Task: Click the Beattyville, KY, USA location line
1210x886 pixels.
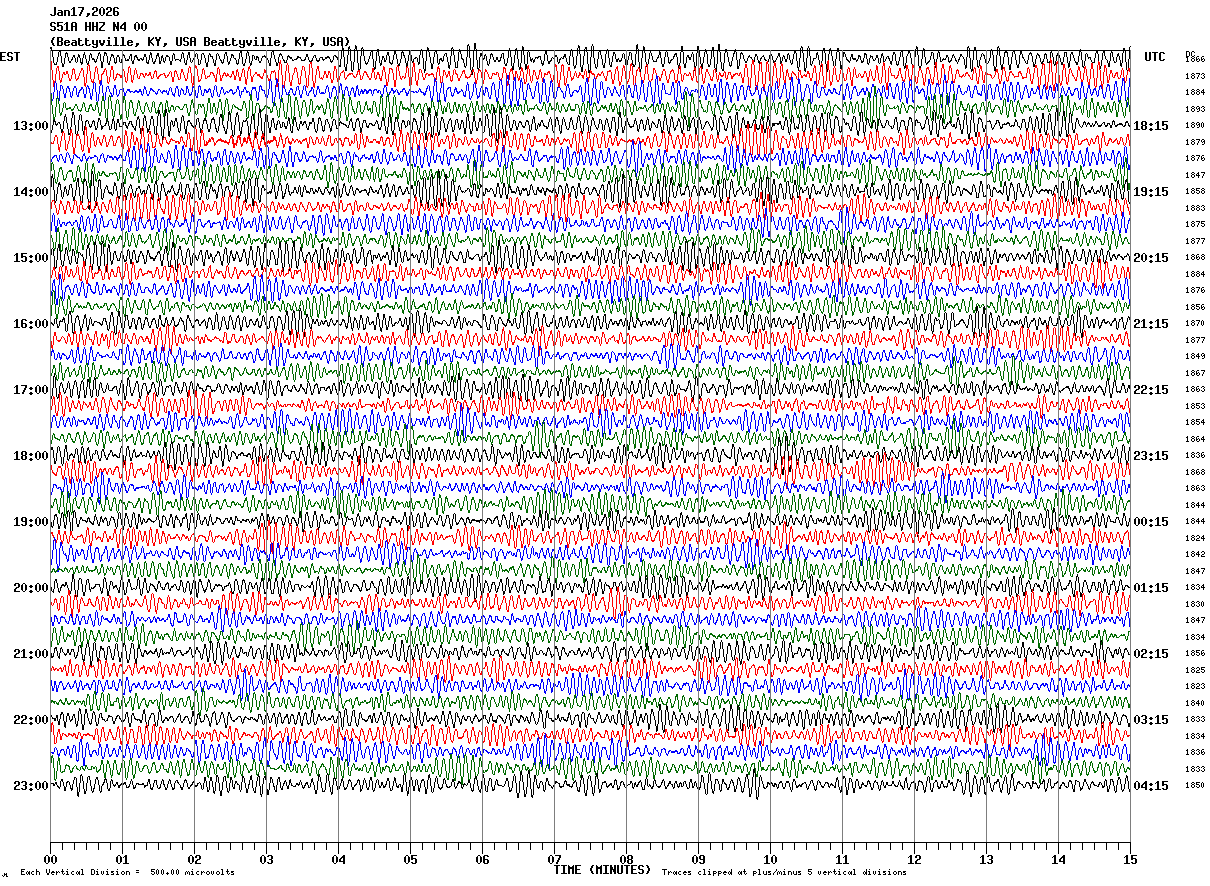Action: pyautogui.click(x=200, y=42)
